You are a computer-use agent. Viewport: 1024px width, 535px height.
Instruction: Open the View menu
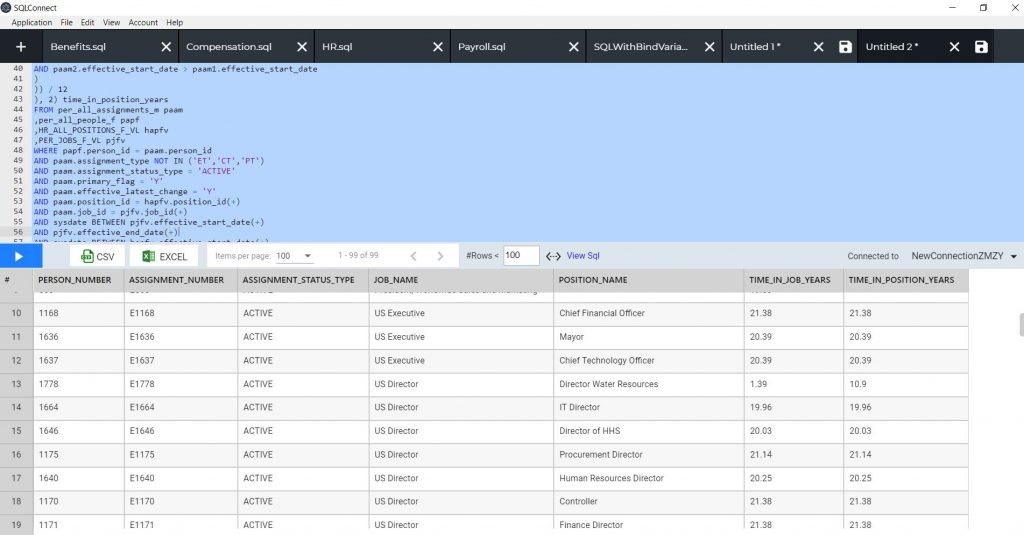coord(111,22)
